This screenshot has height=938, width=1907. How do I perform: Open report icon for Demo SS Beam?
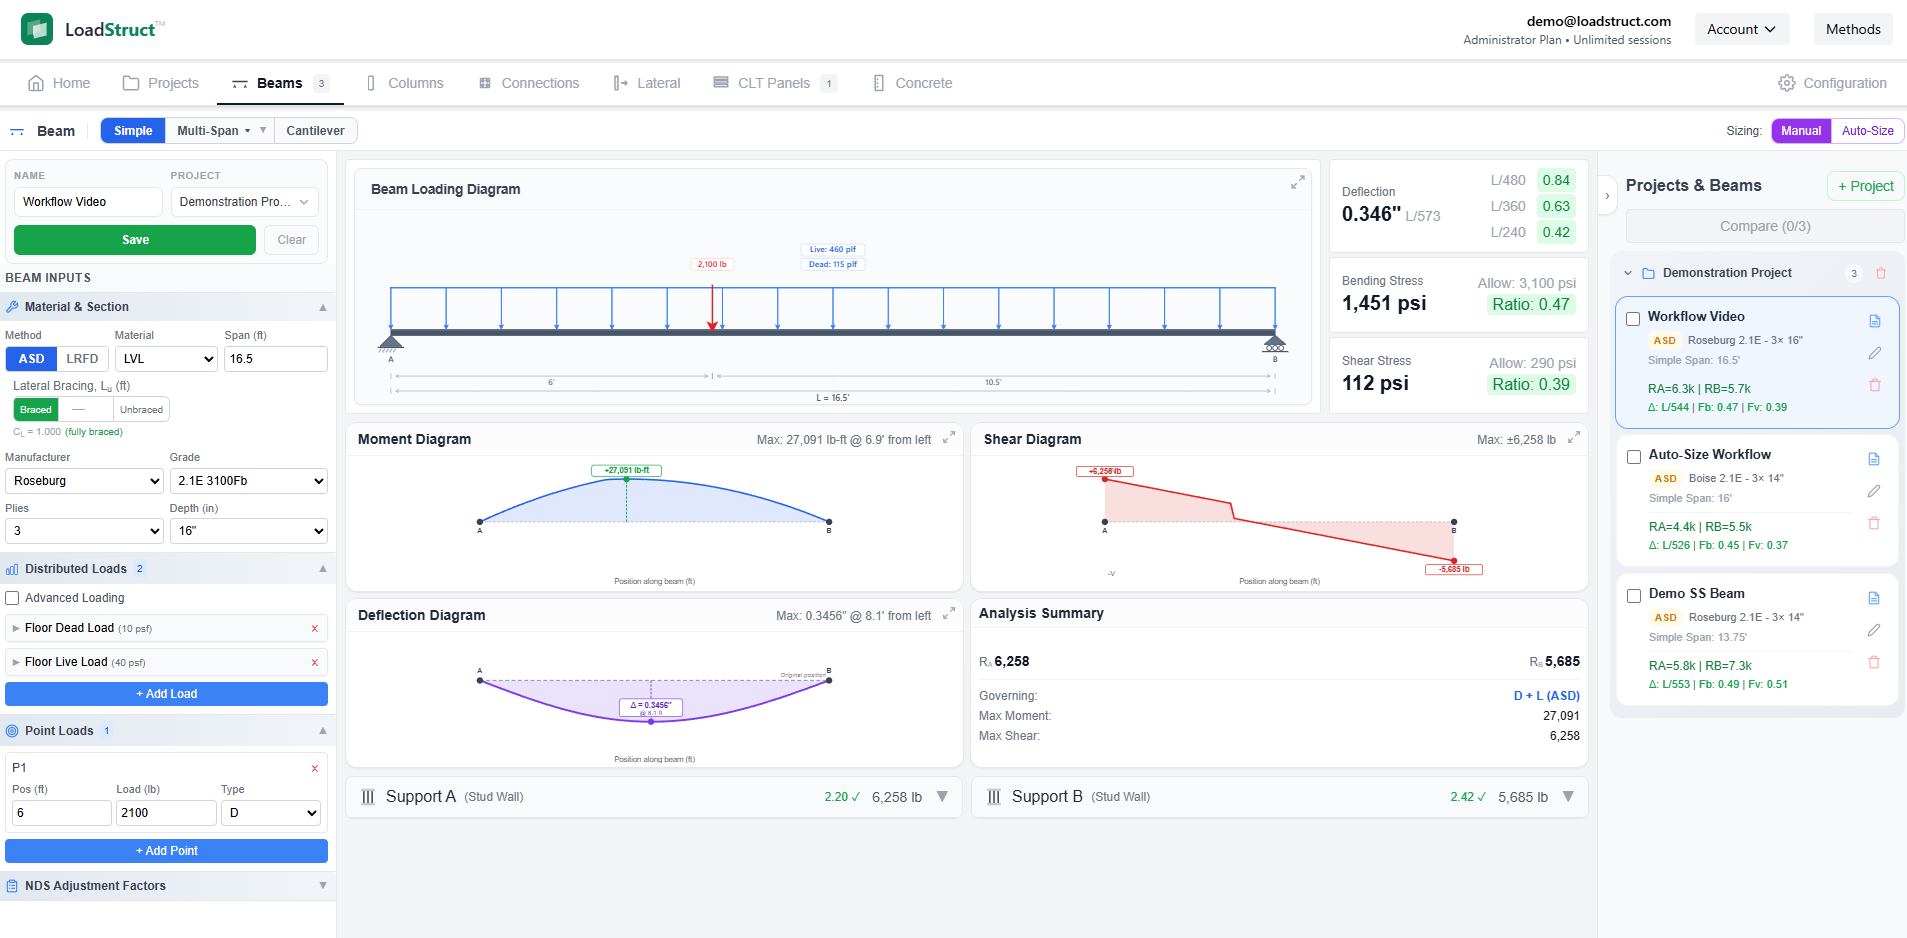pyautogui.click(x=1874, y=598)
